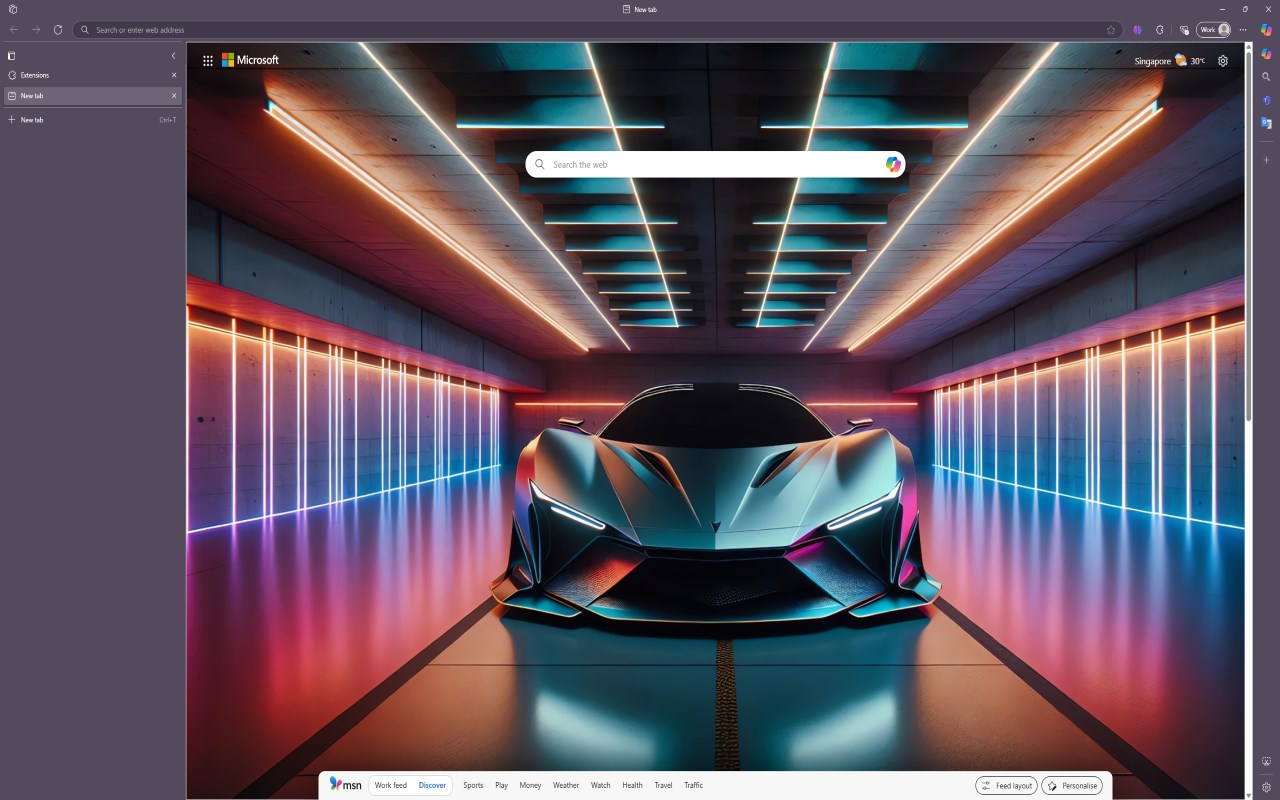Open the tab actions menu icon
Screen dimensions: 1280x800
click(12, 56)
